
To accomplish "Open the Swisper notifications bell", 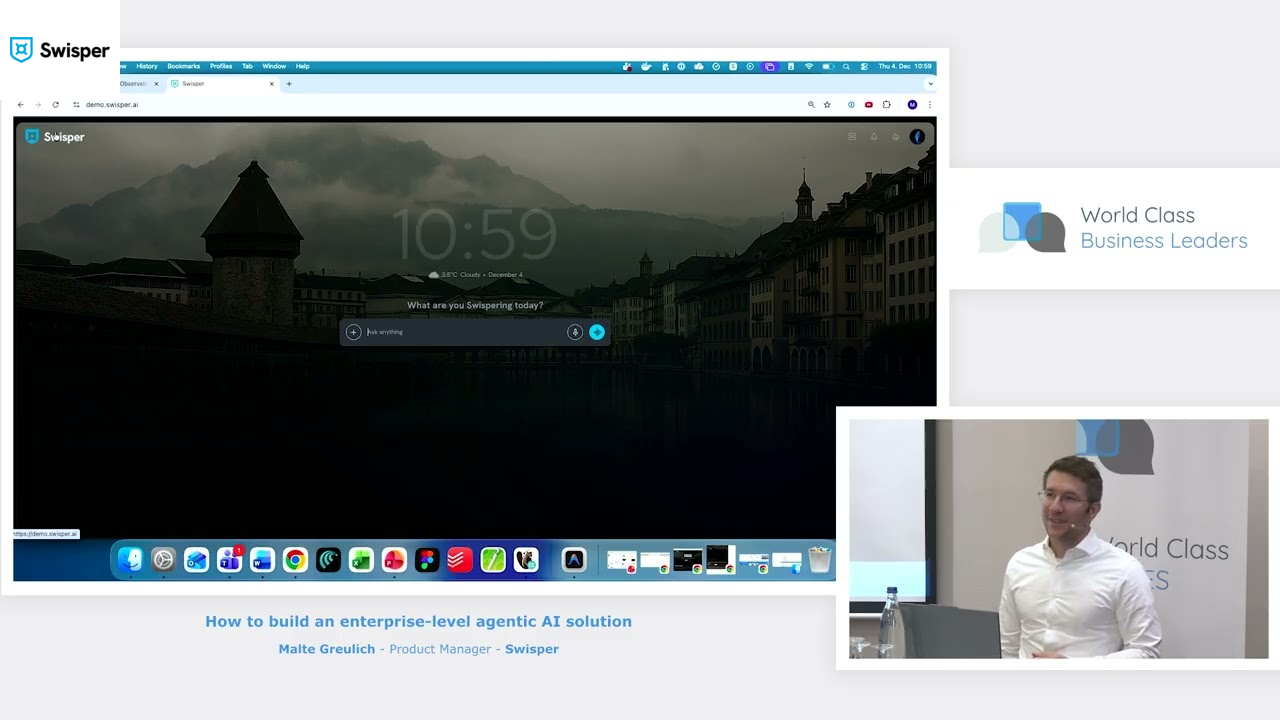I will [x=874, y=137].
